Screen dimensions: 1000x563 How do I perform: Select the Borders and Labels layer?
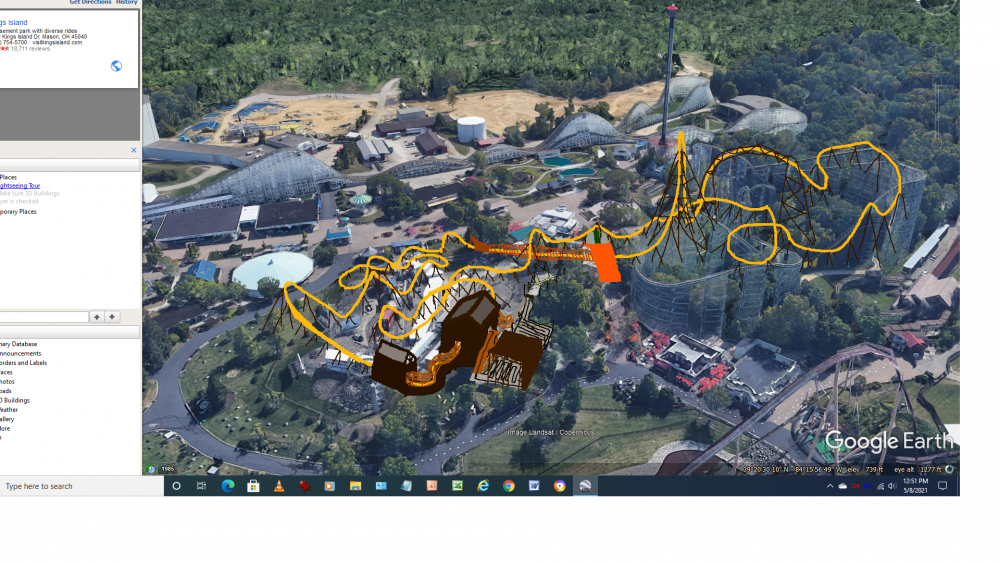pyautogui.click(x=24, y=363)
